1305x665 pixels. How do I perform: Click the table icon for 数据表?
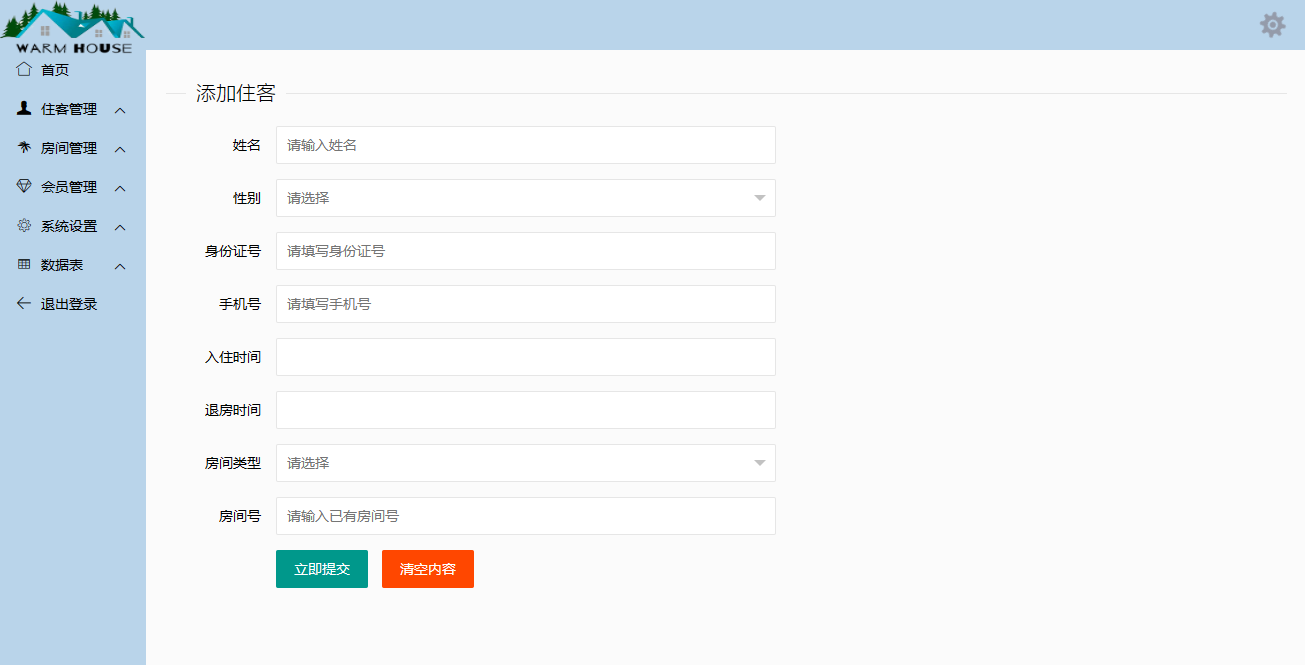(x=24, y=265)
